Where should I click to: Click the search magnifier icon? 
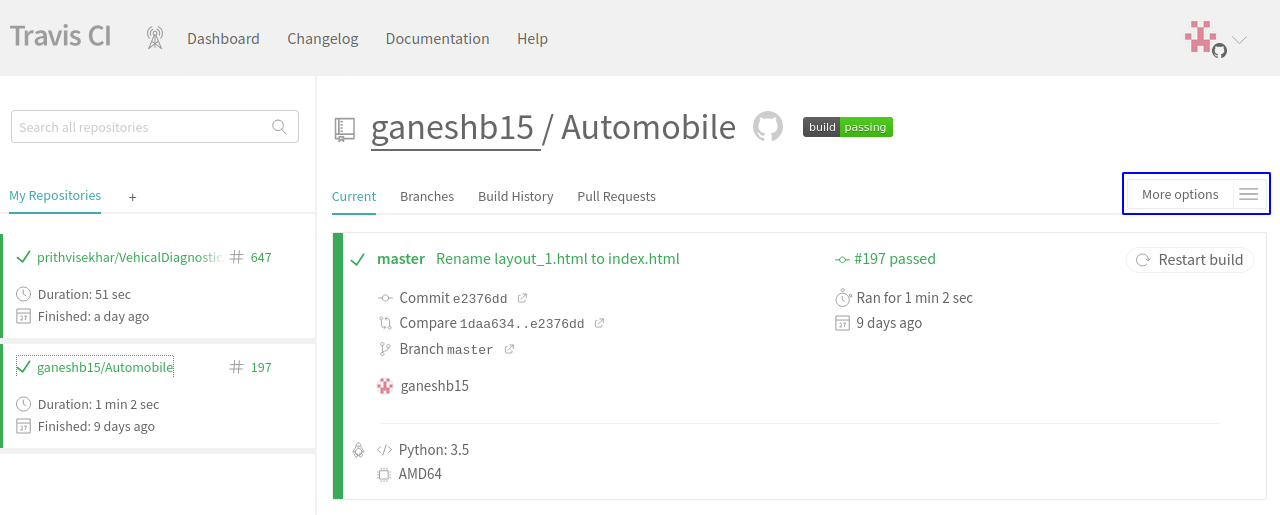pyautogui.click(x=280, y=127)
